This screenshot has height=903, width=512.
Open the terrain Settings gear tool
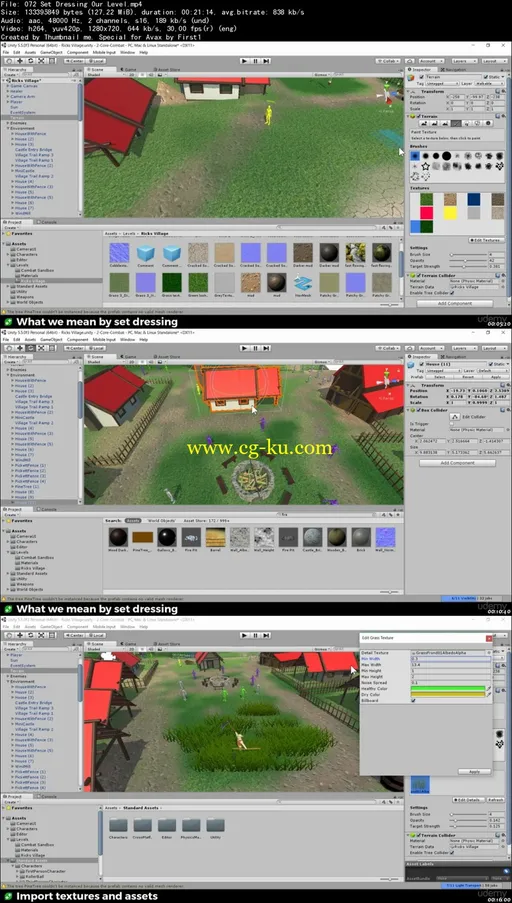click(488, 123)
